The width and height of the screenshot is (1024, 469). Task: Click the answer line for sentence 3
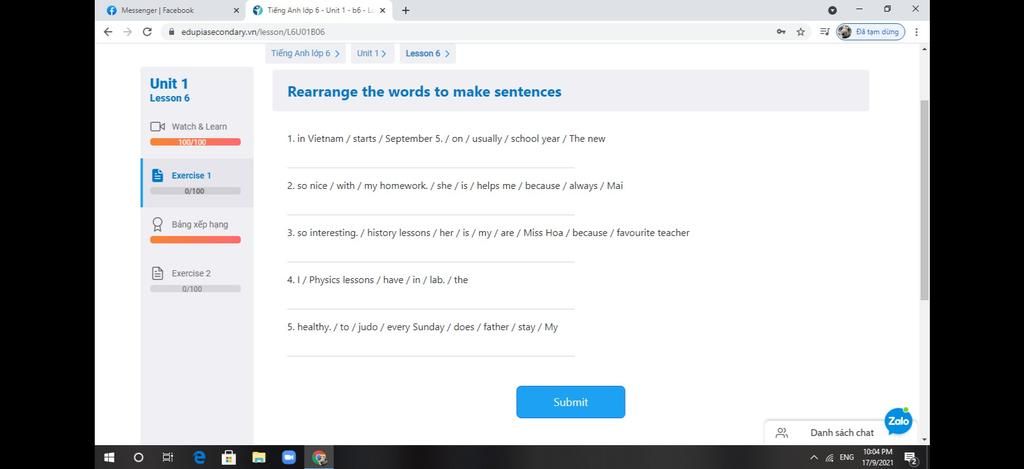431,254
